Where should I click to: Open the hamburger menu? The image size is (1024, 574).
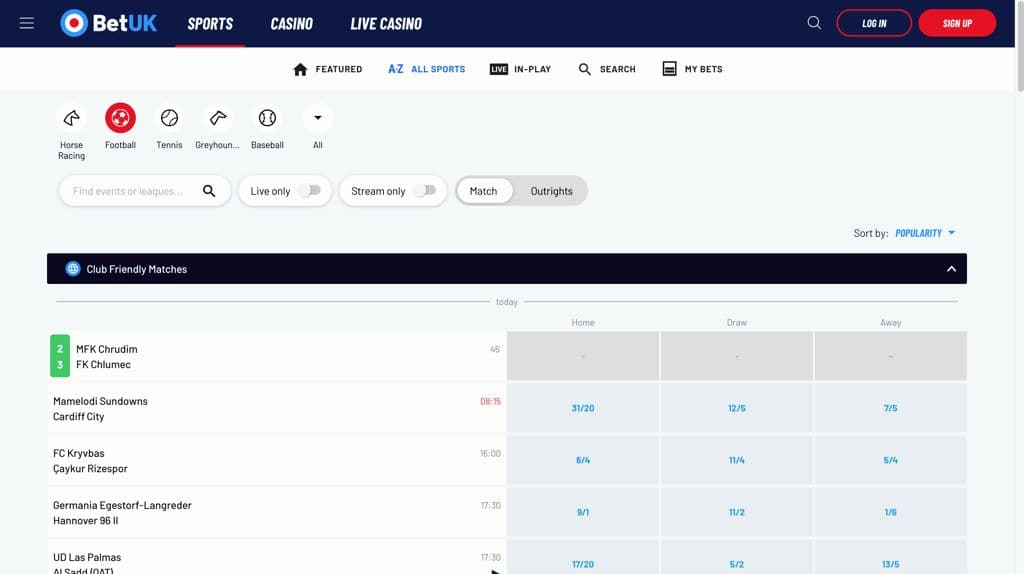pyautogui.click(x=26, y=24)
